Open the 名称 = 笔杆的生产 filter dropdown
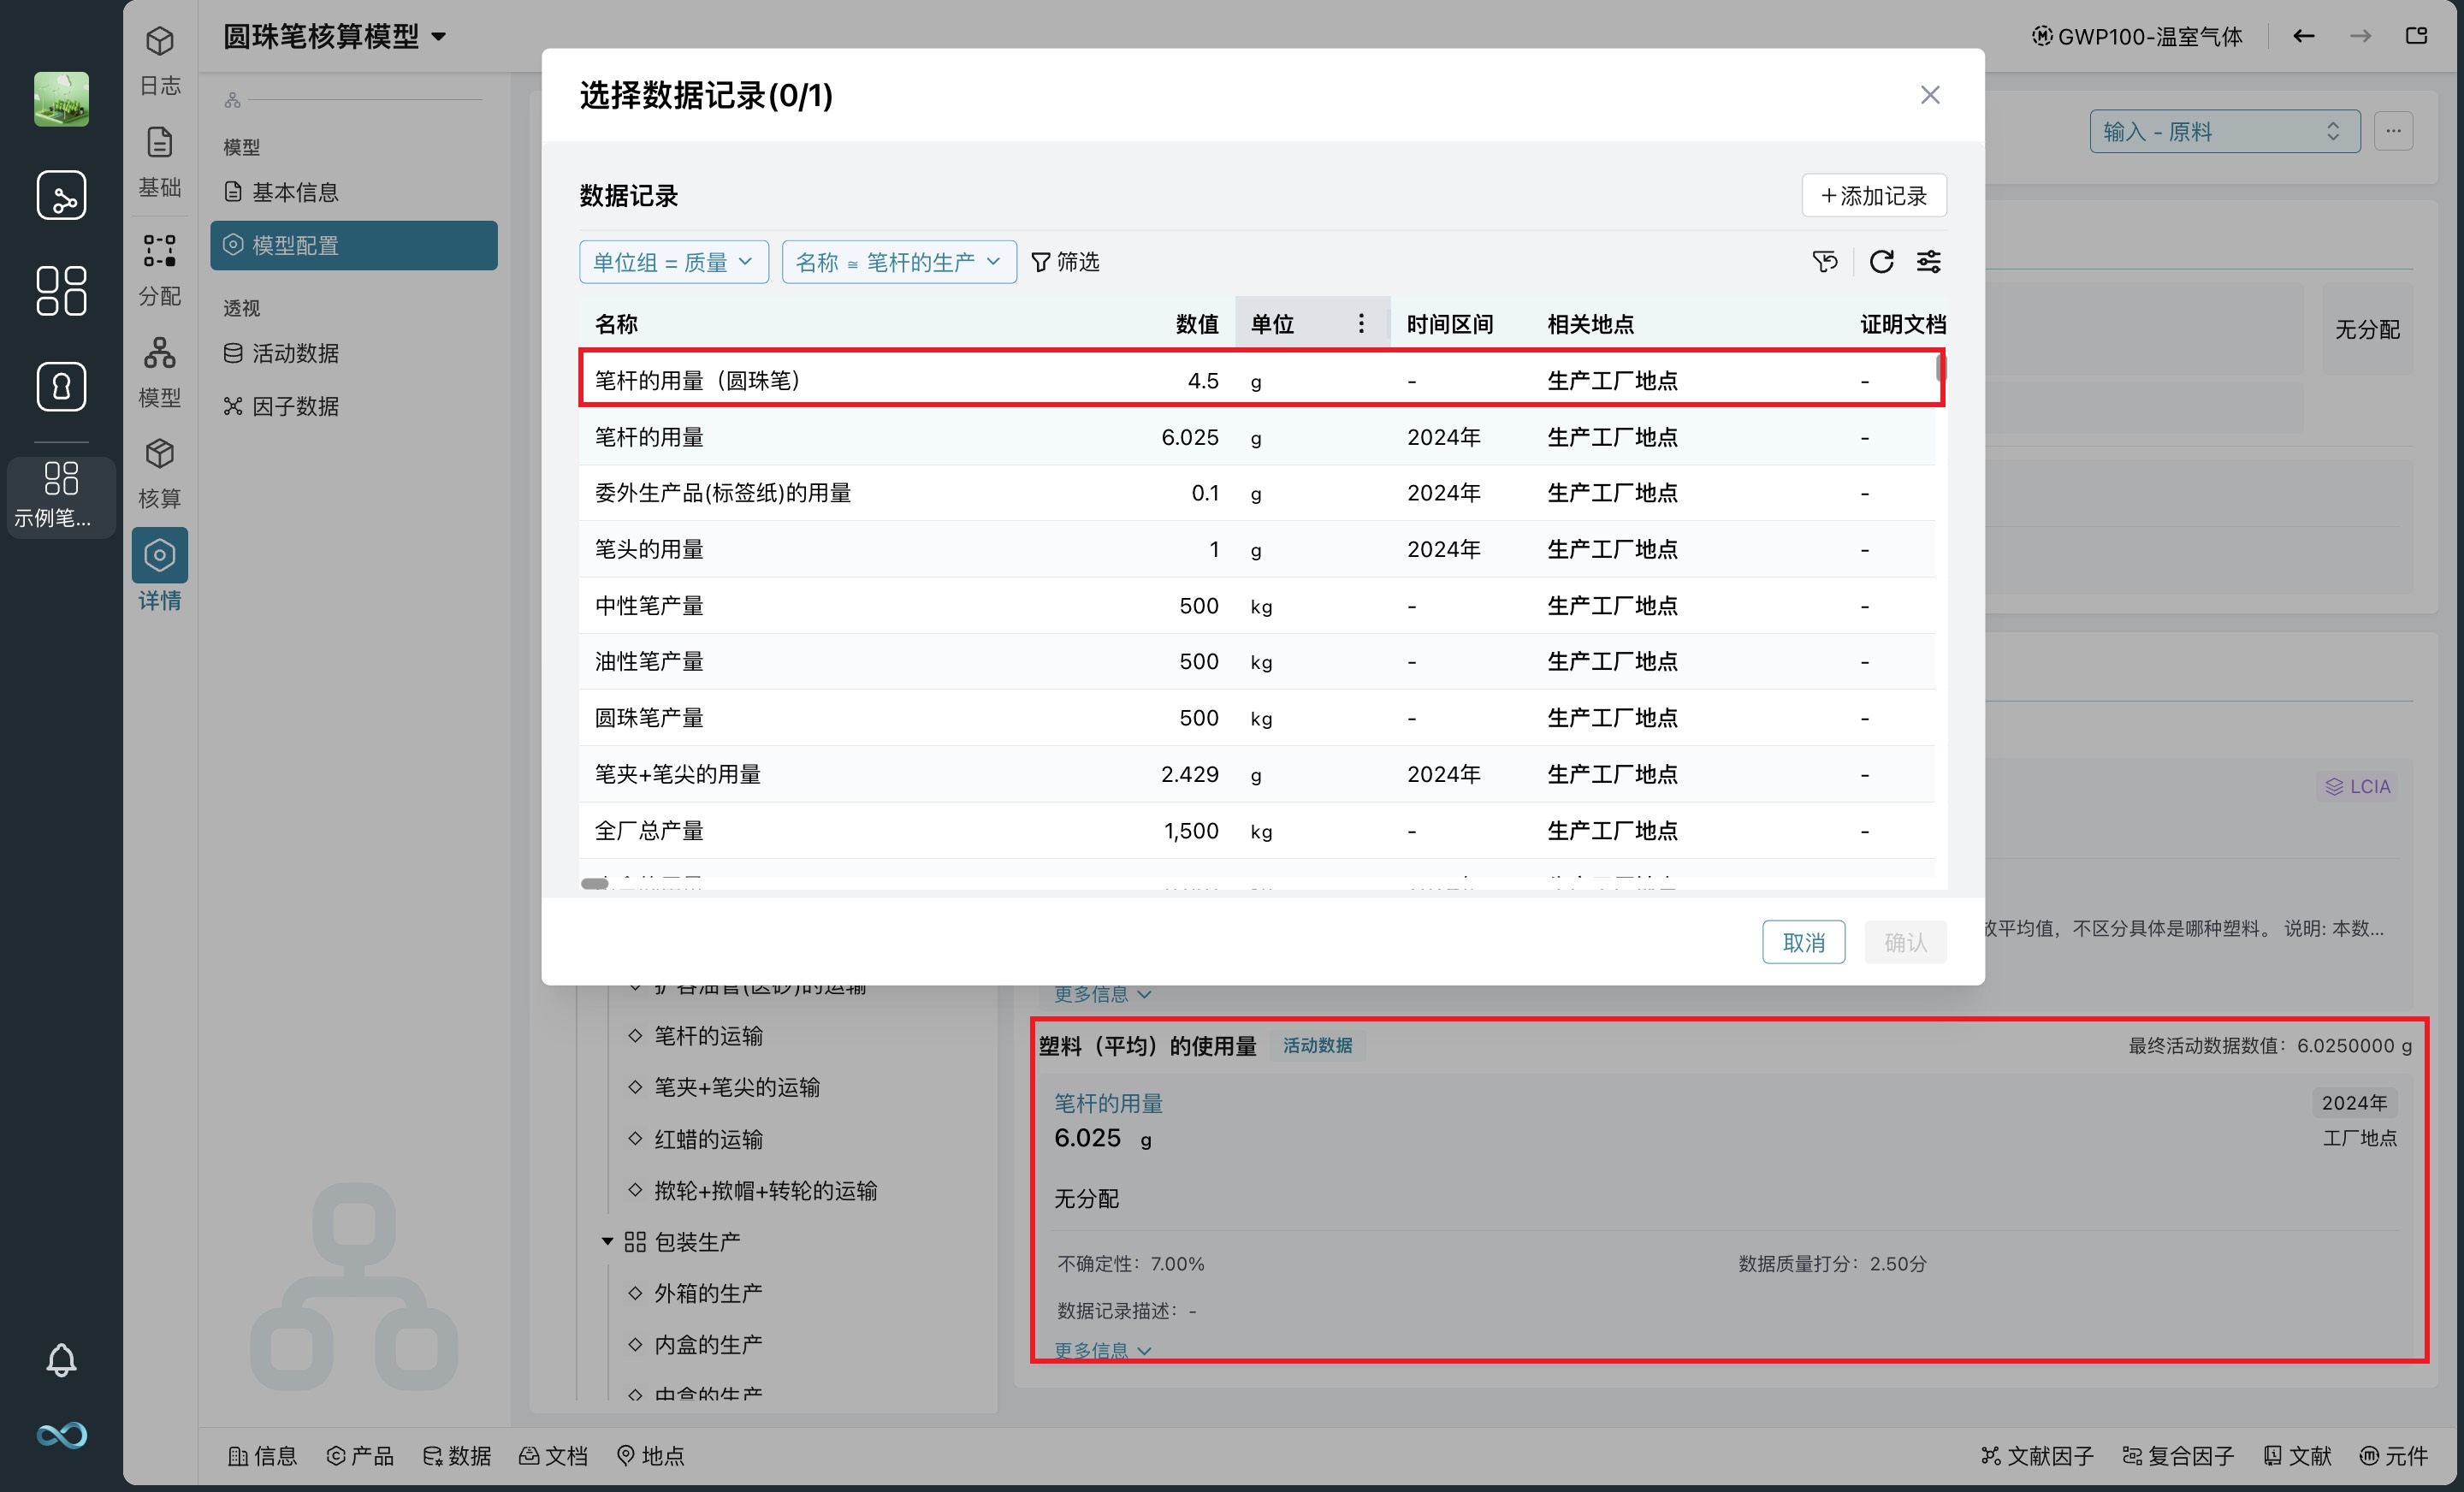The image size is (2464, 1492). pyautogui.click(x=898, y=262)
